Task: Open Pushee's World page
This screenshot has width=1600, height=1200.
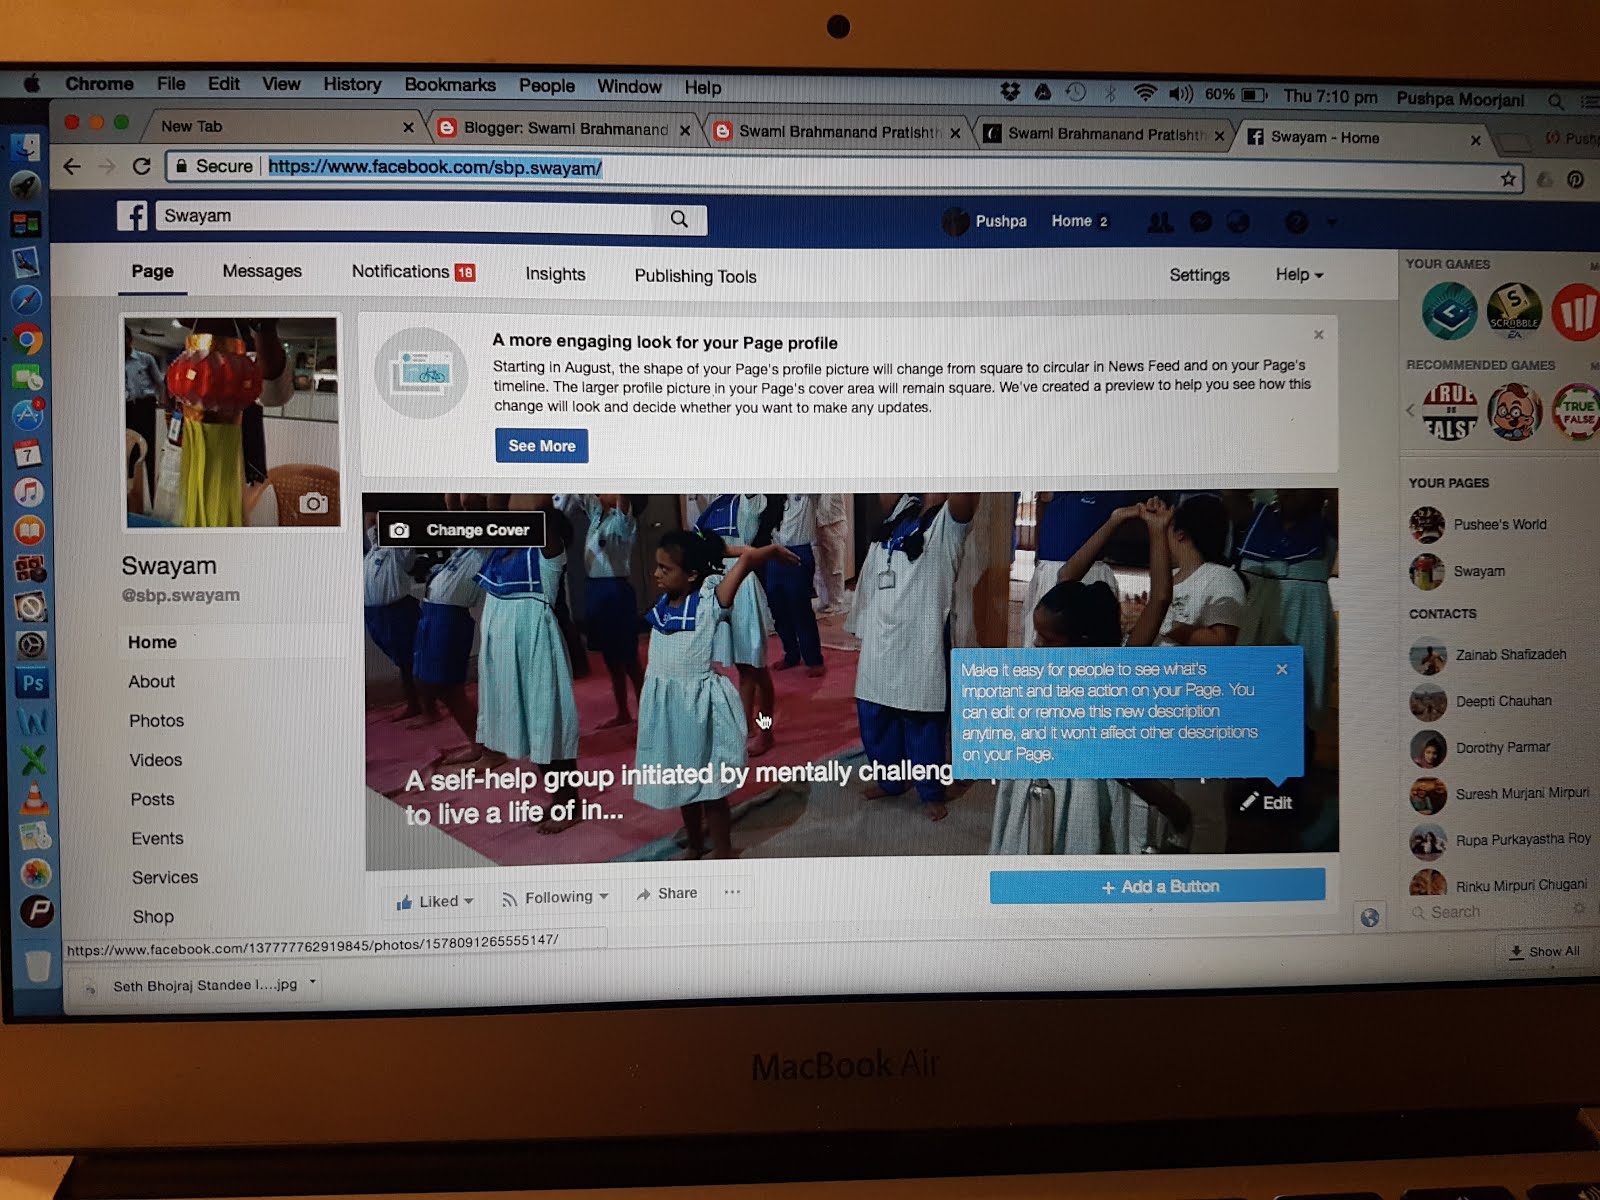Action: coord(1478,524)
